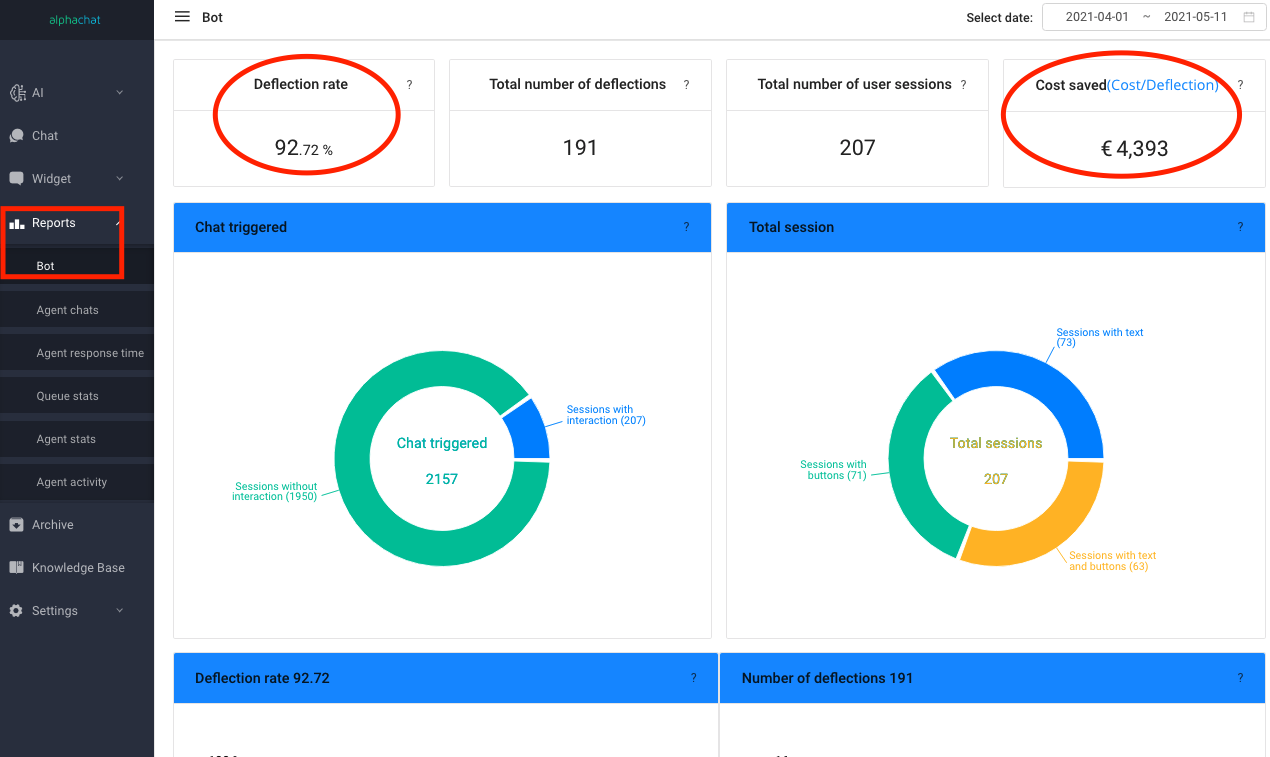Show help for Cost saved card

click(x=1241, y=85)
